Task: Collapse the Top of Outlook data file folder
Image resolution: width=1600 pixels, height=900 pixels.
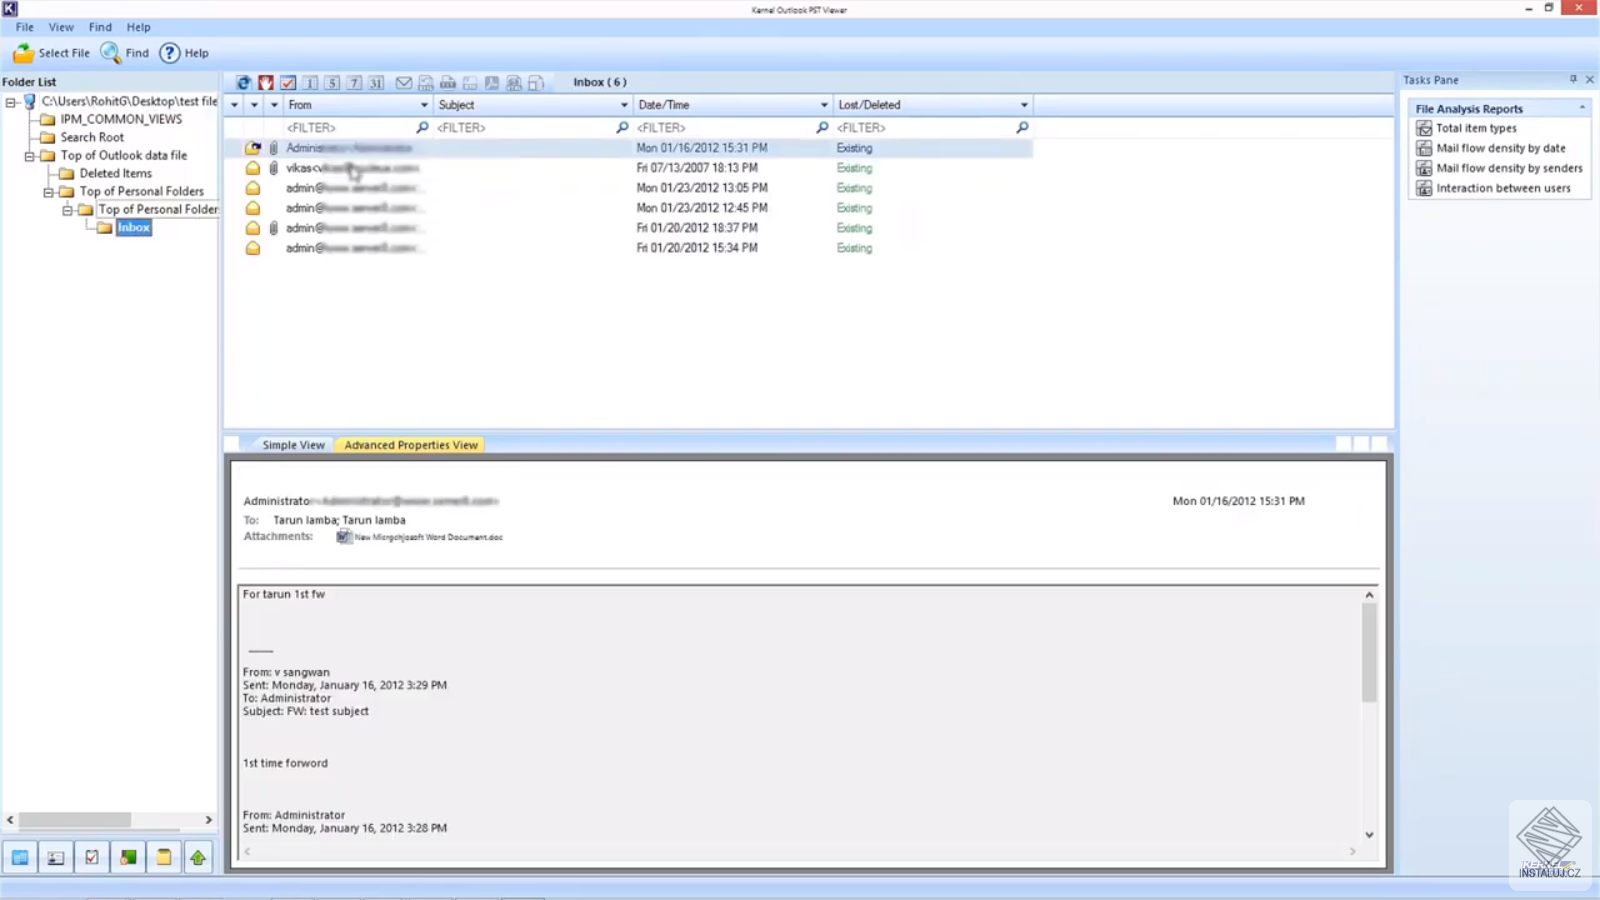Action: (x=30, y=155)
